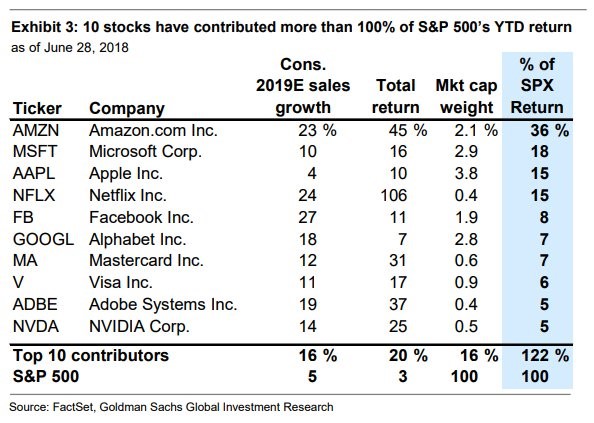Image resolution: width=594 pixels, height=423 pixels.
Task: Click the Ticker column header
Action: 37,109
